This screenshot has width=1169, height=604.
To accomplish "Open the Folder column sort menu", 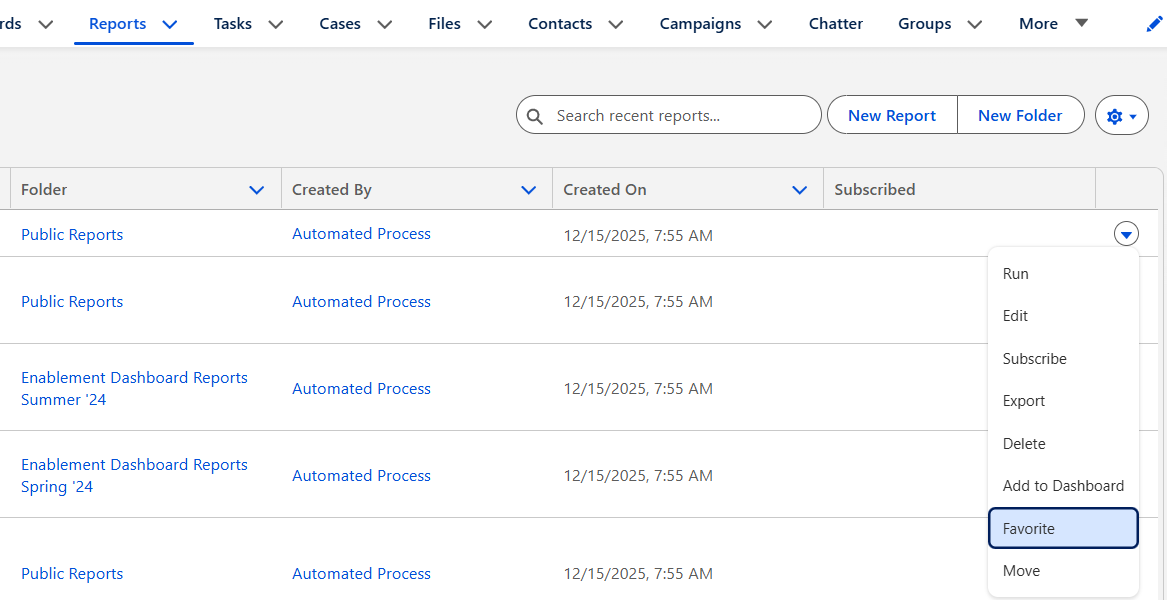I will [x=257, y=190].
